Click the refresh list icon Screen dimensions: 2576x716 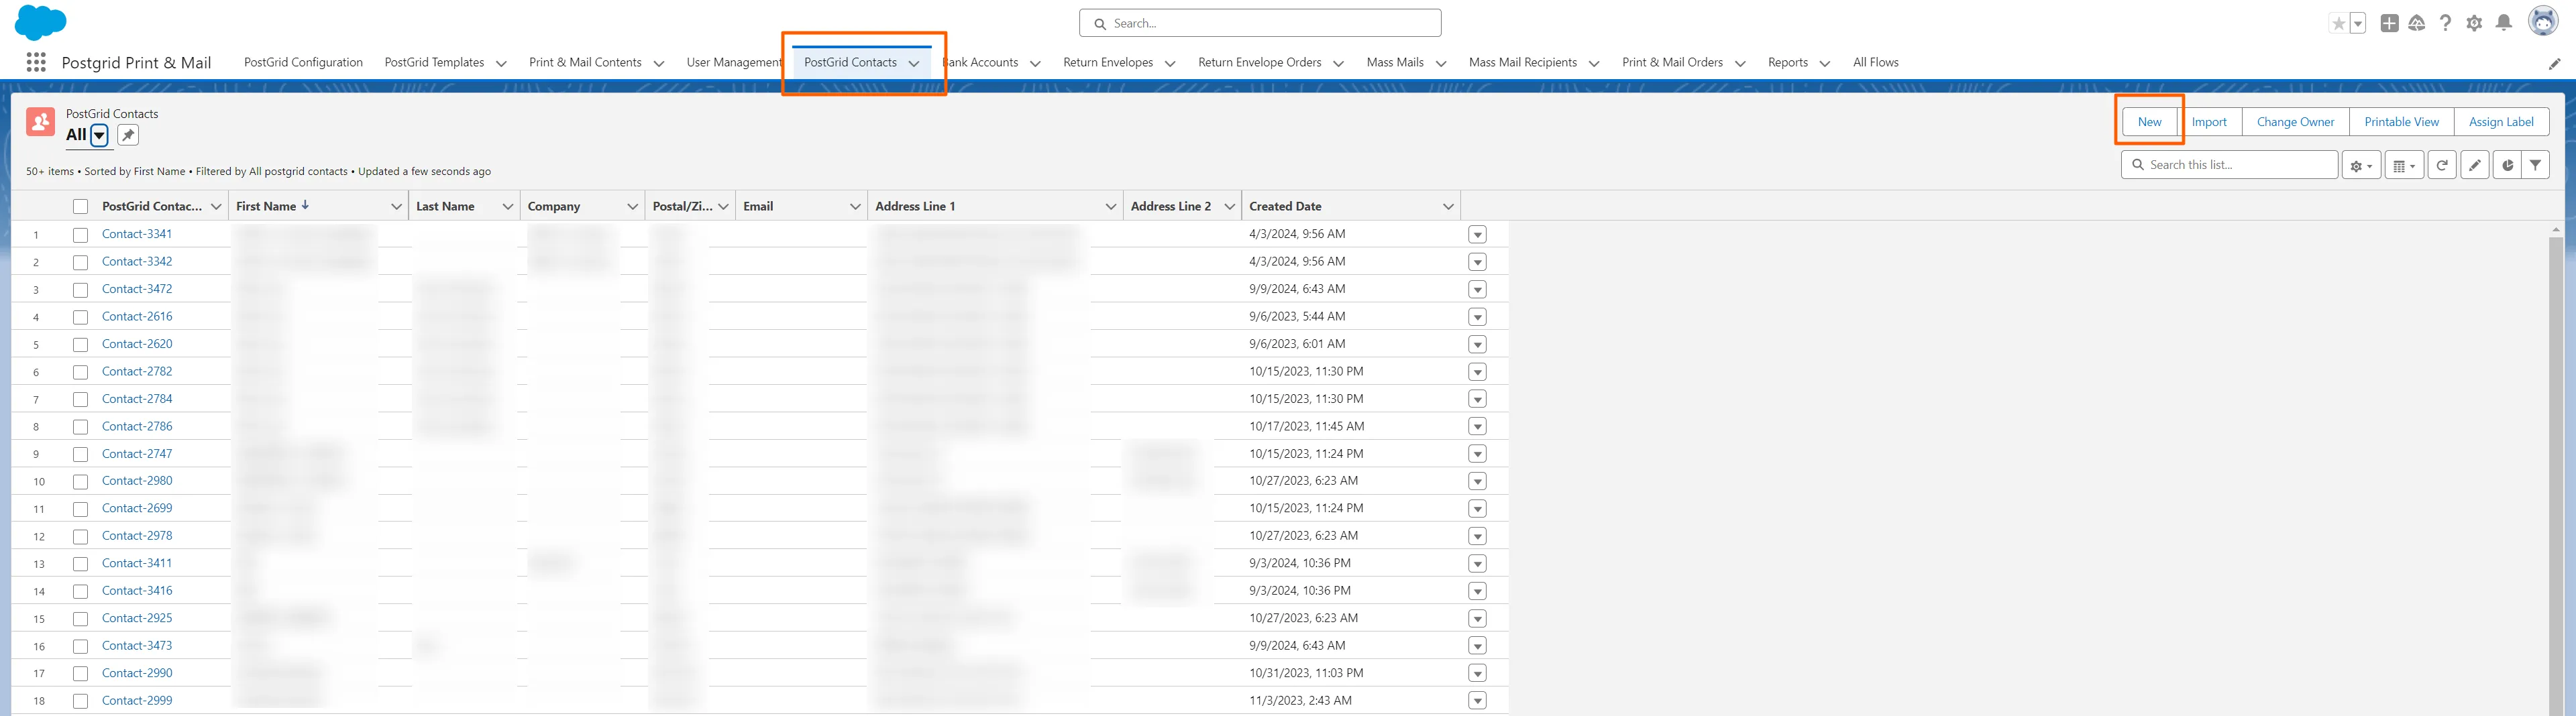2441,165
